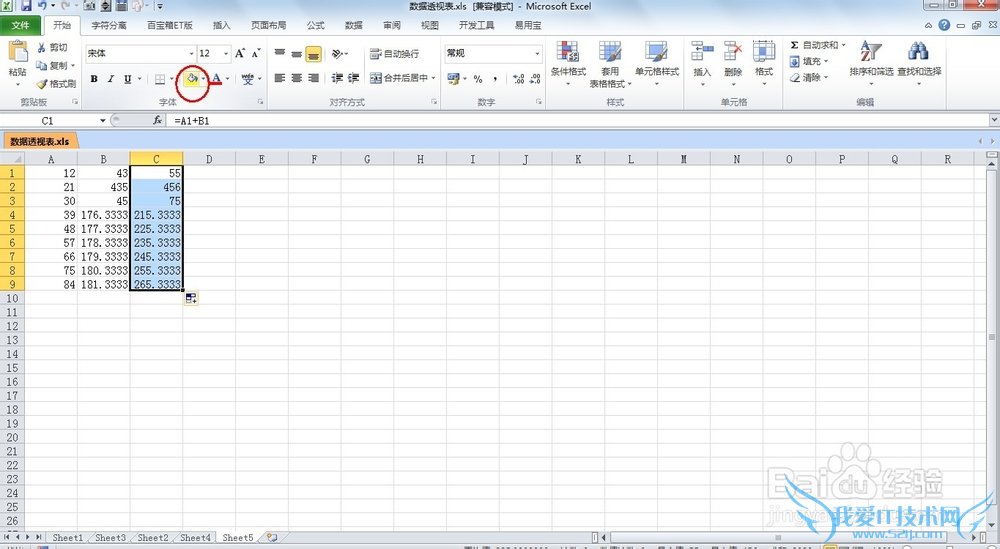
Task: Center text horizontally in cells
Action: point(297,78)
